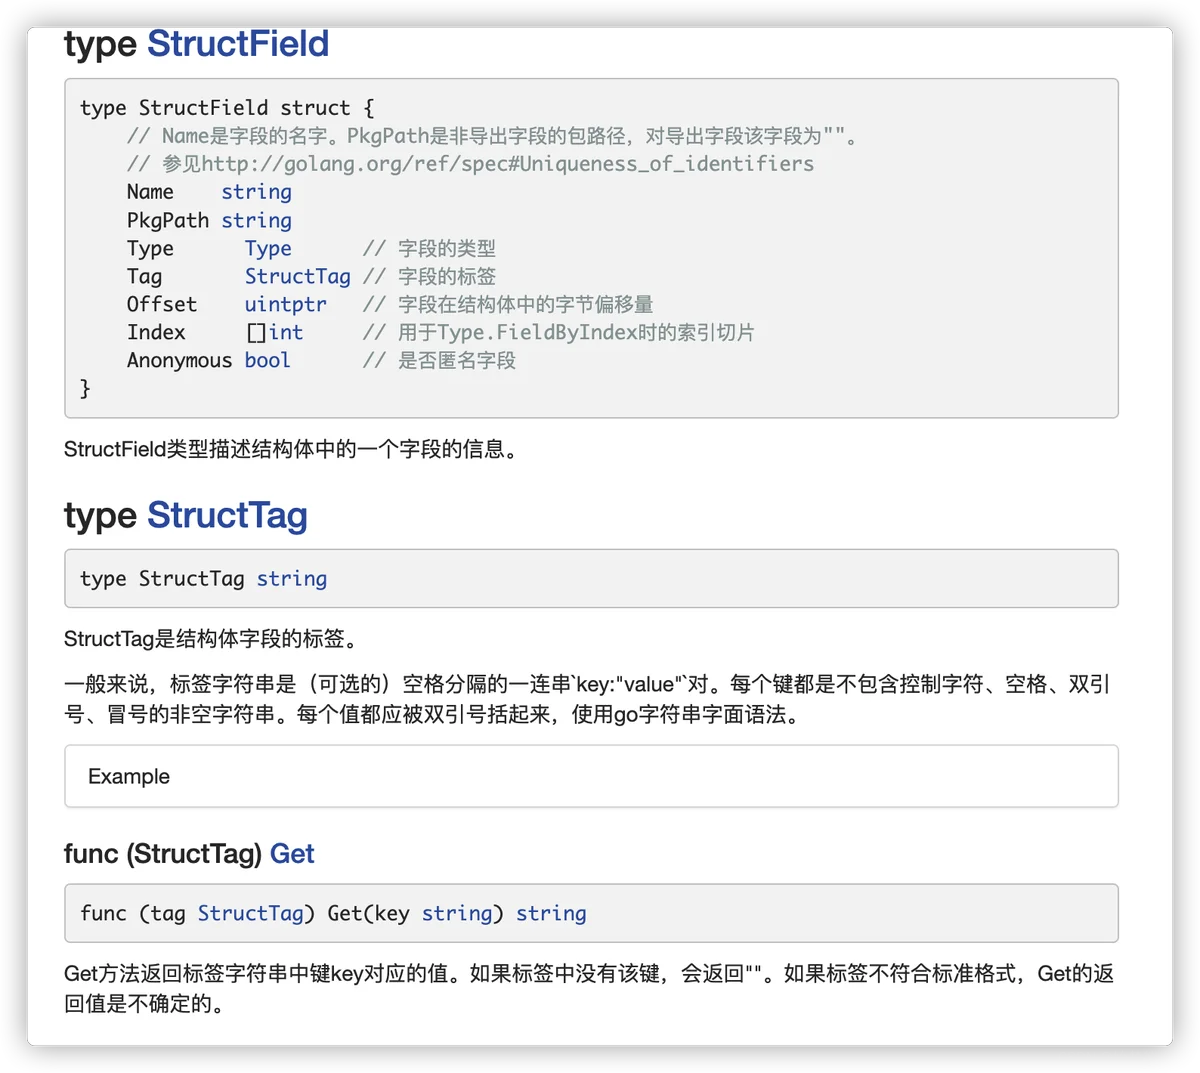Click 'PkgPath' field name in code
Viewport: 1200px width, 1073px height.
coord(168,220)
